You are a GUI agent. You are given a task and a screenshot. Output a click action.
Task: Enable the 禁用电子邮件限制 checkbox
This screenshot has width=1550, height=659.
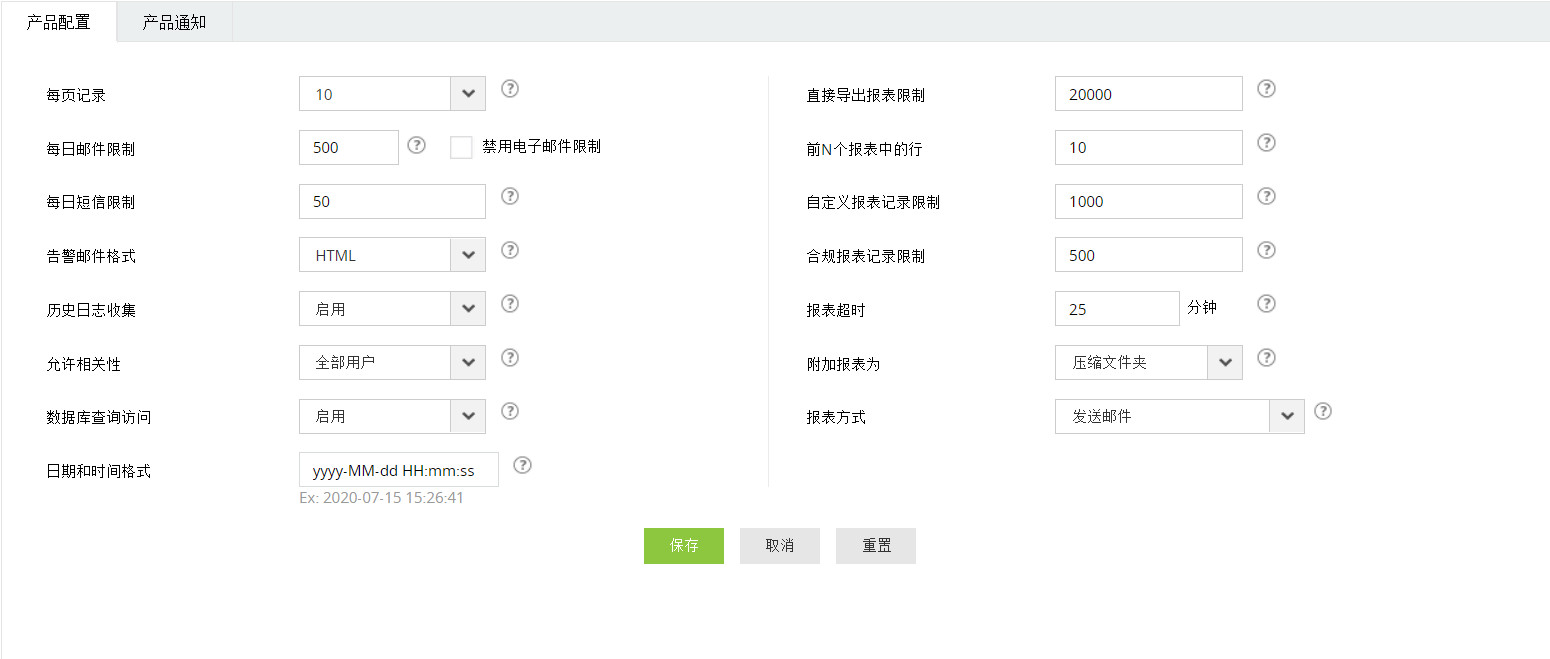461,148
